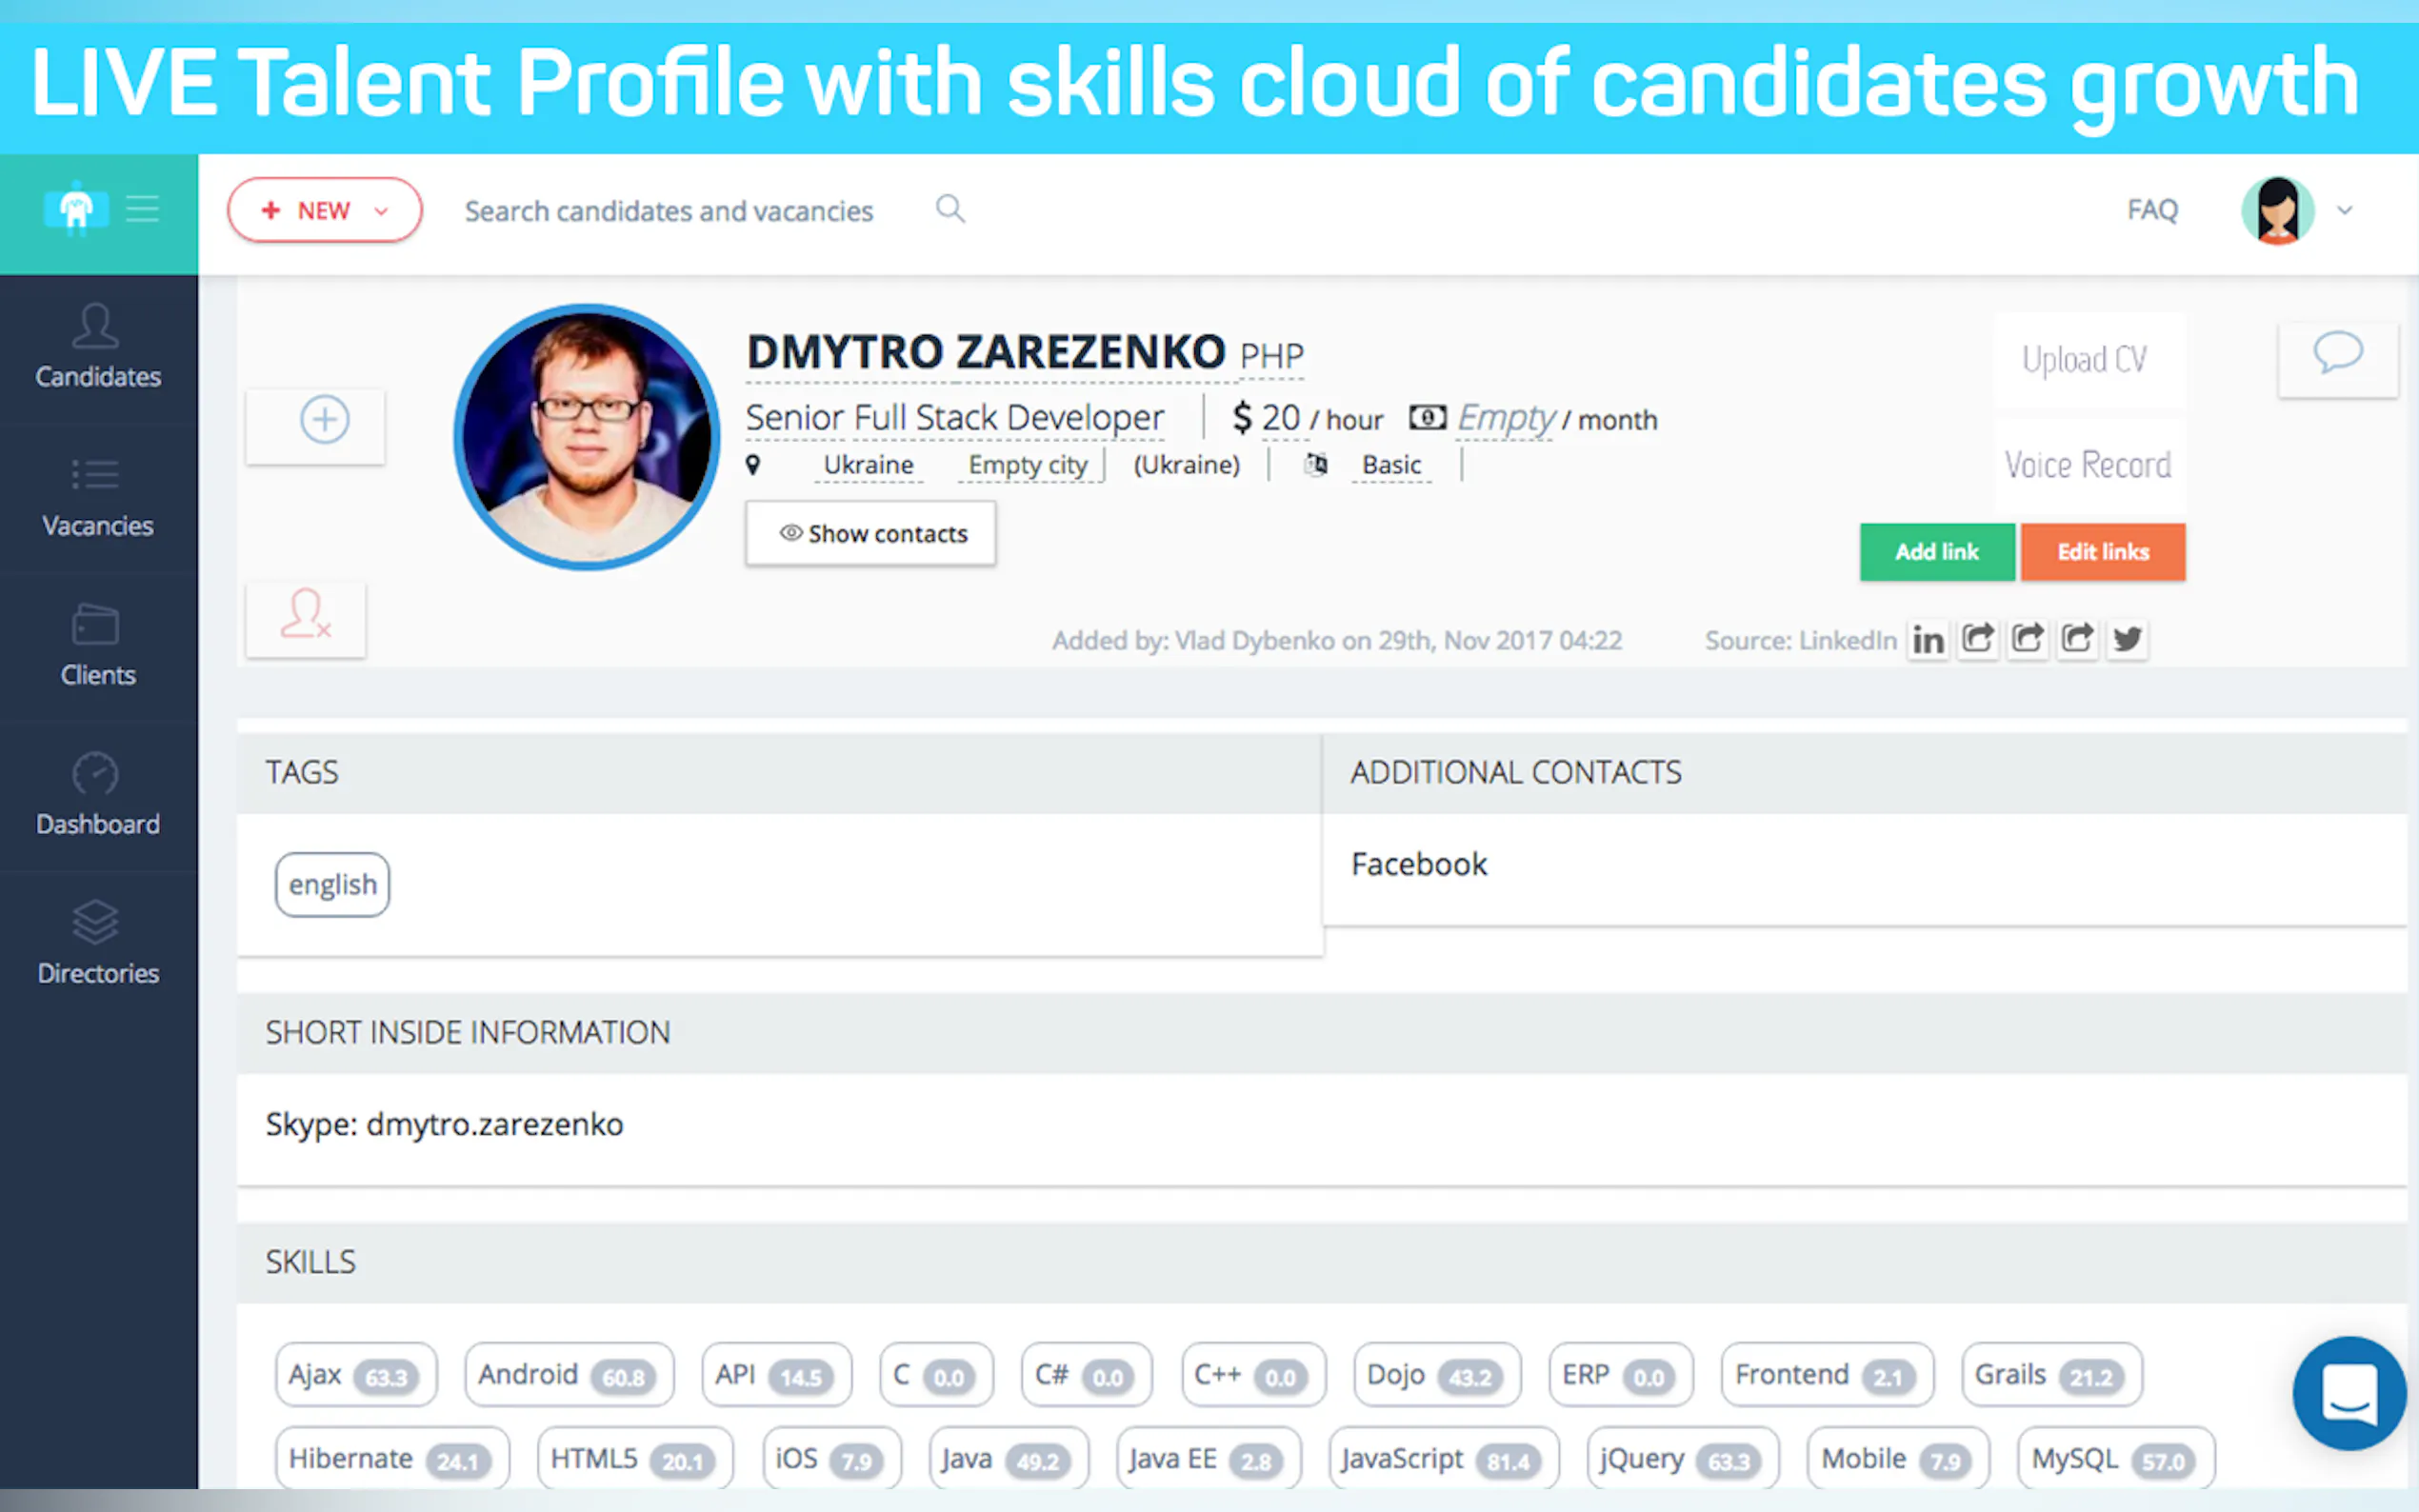Show contacts with the eye button
This screenshot has height=1512, width=2419.
point(871,534)
